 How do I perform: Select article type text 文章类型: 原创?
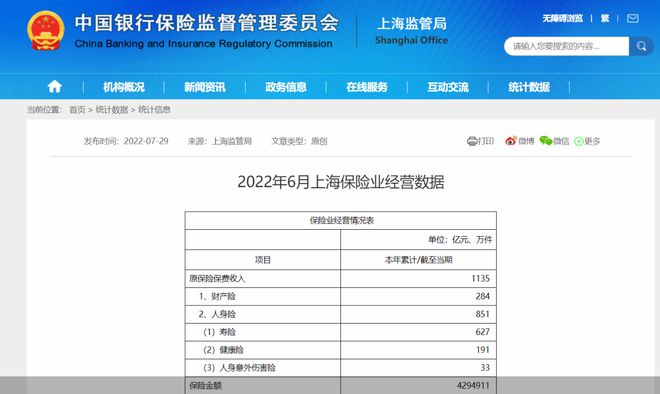pos(299,141)
